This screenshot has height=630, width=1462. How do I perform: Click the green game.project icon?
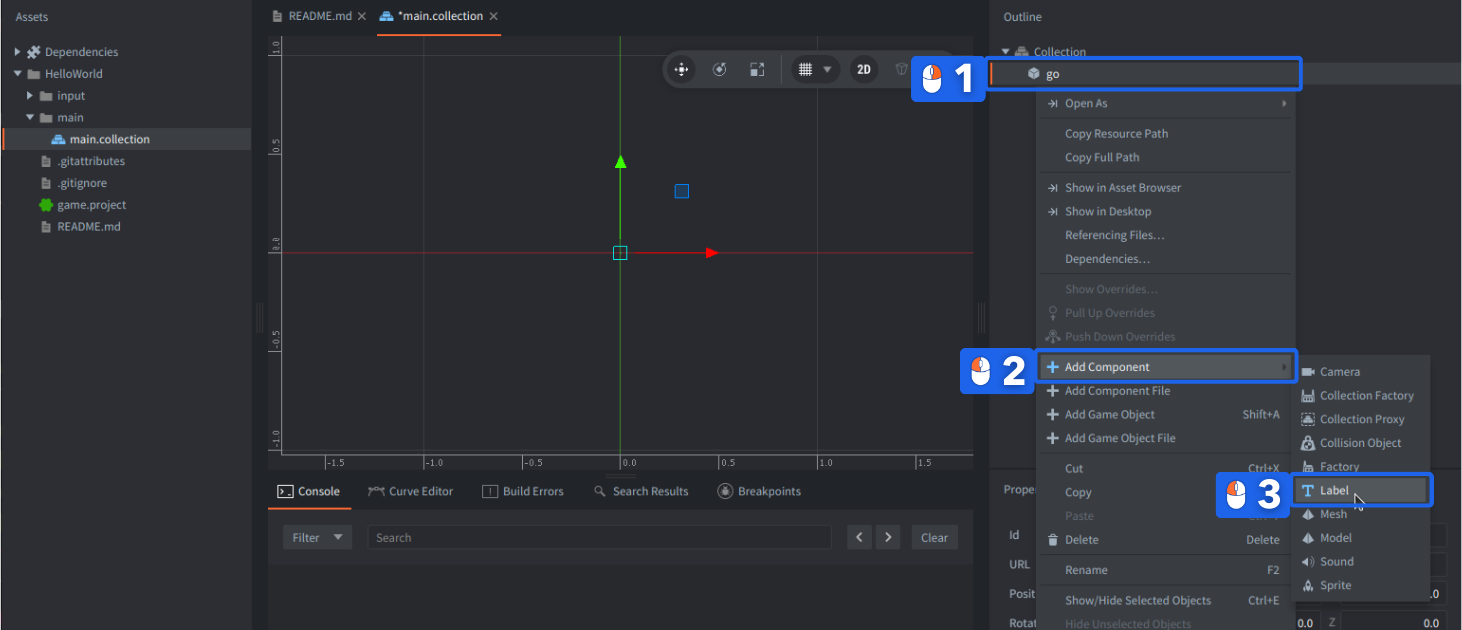pyautogui.click(x=46, y=205)
